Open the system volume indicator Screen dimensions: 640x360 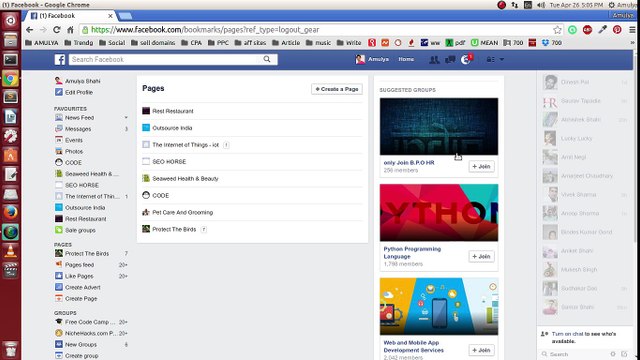[x=541, y=5]
